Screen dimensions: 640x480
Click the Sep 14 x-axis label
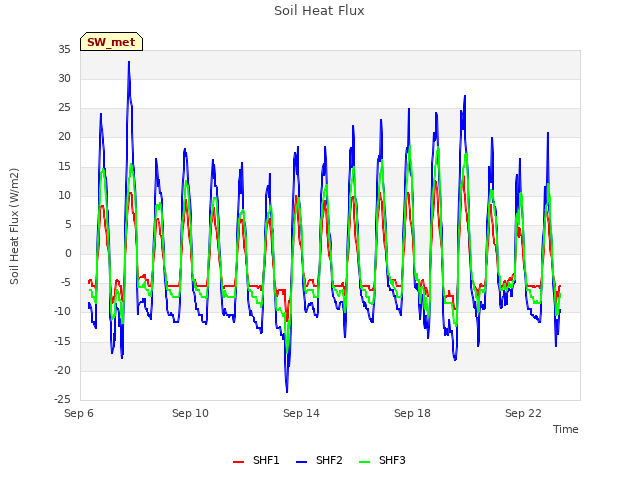coord(301,413)
